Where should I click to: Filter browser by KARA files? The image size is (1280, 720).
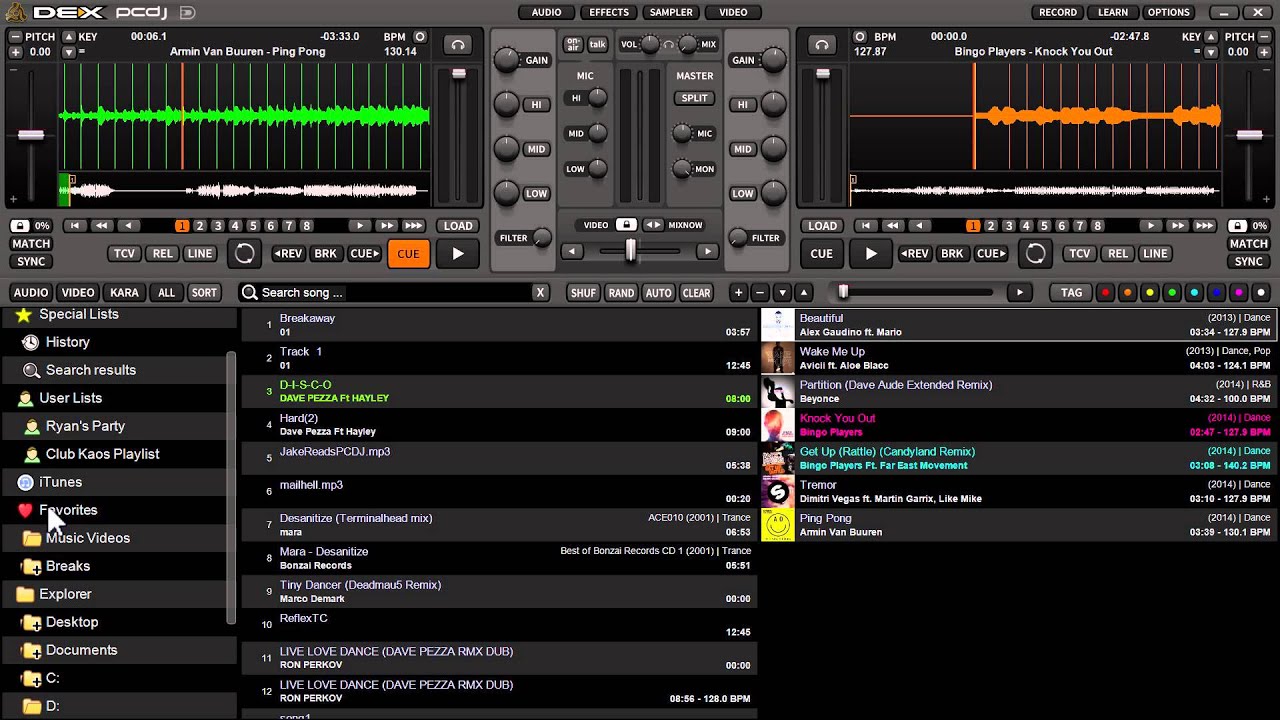[x=124, y=293]
